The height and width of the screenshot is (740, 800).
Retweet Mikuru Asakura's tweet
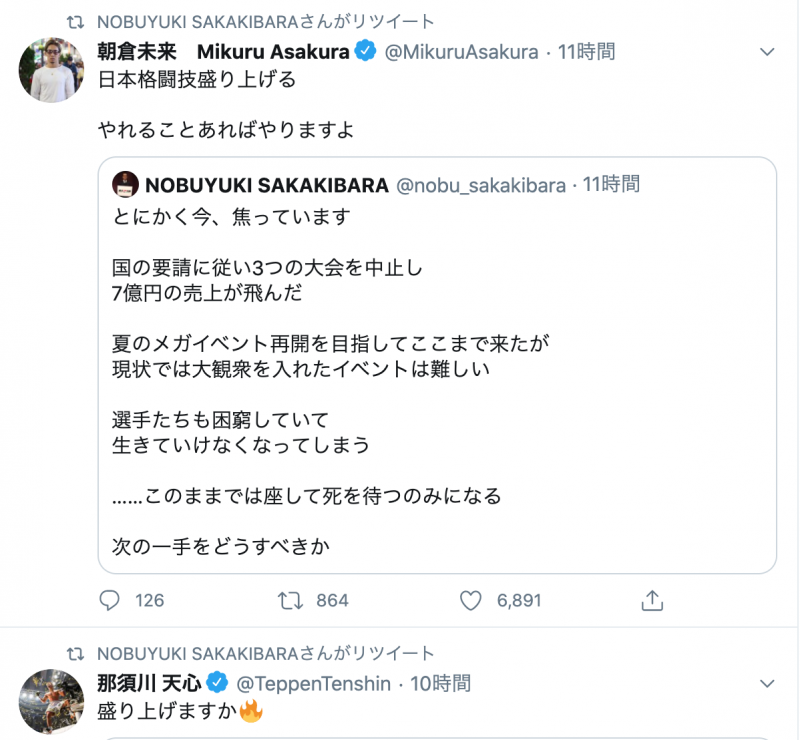pos(290,600)
